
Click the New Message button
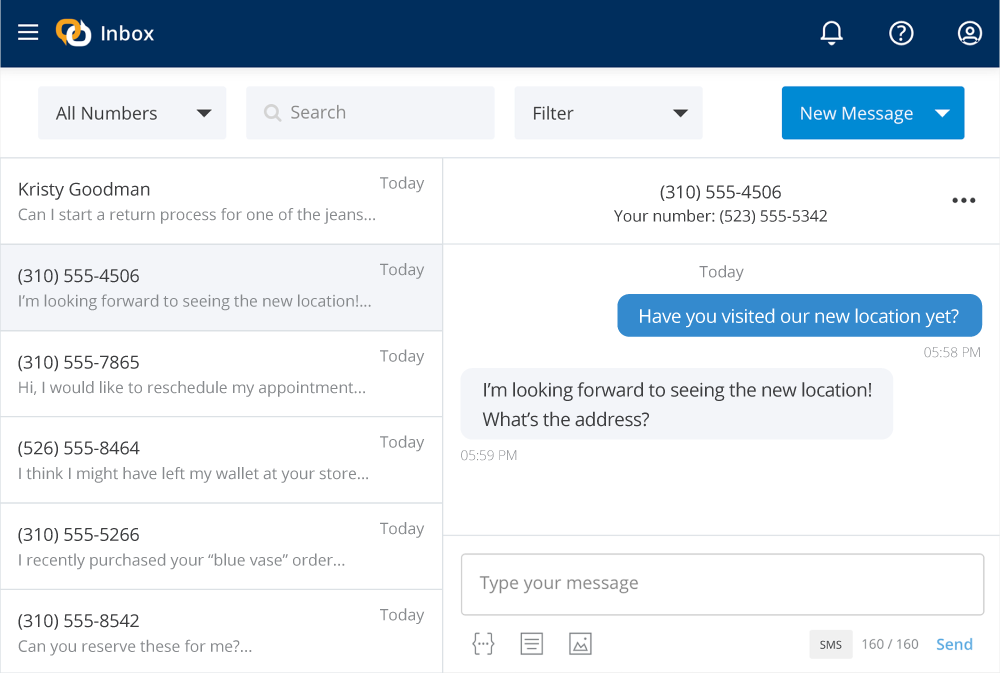coord(855,113)
